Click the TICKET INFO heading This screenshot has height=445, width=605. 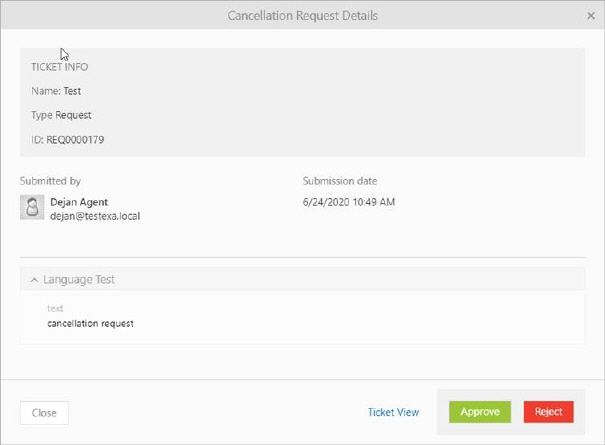[59, 67]
